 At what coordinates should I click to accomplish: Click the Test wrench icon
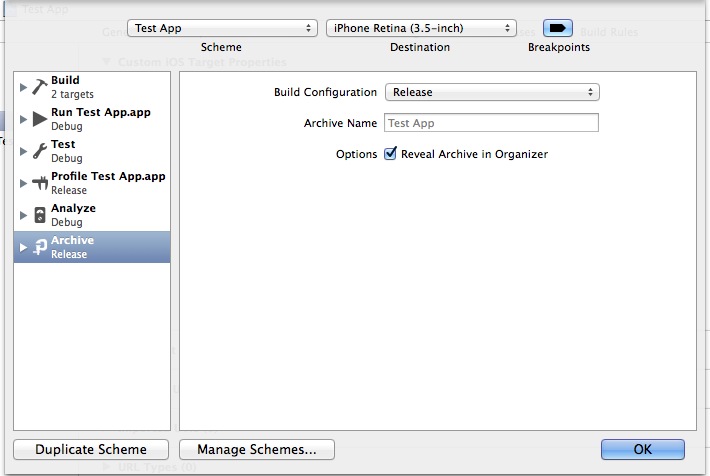point(40,151)
